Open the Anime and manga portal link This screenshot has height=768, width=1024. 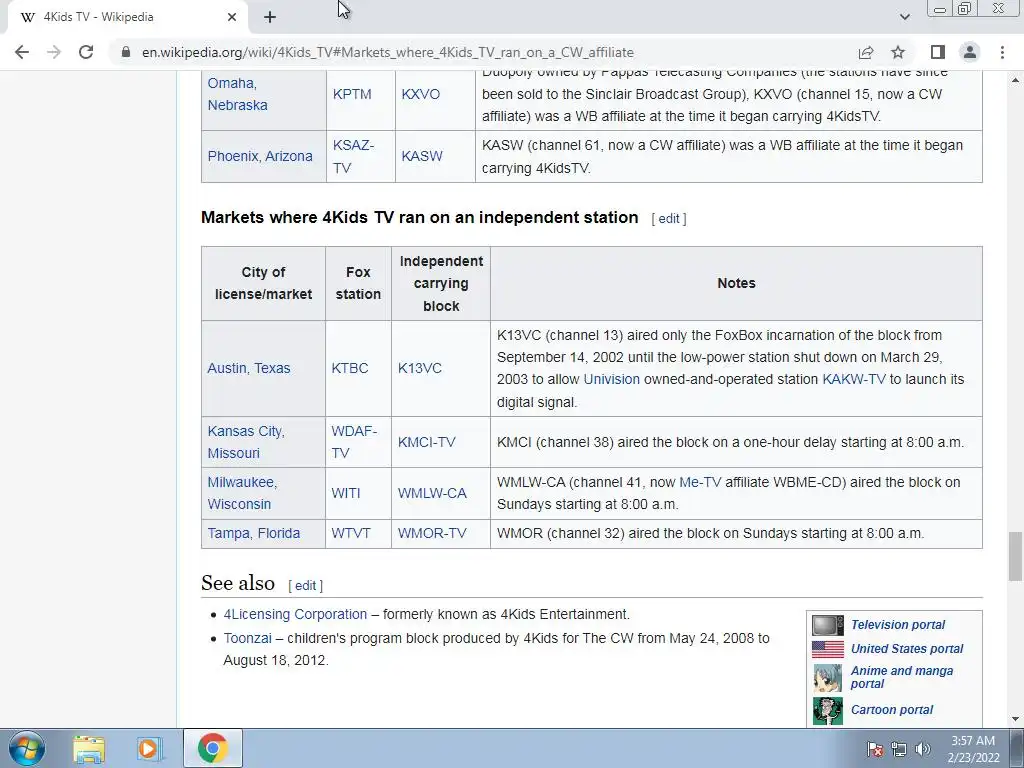coord(901,677)
